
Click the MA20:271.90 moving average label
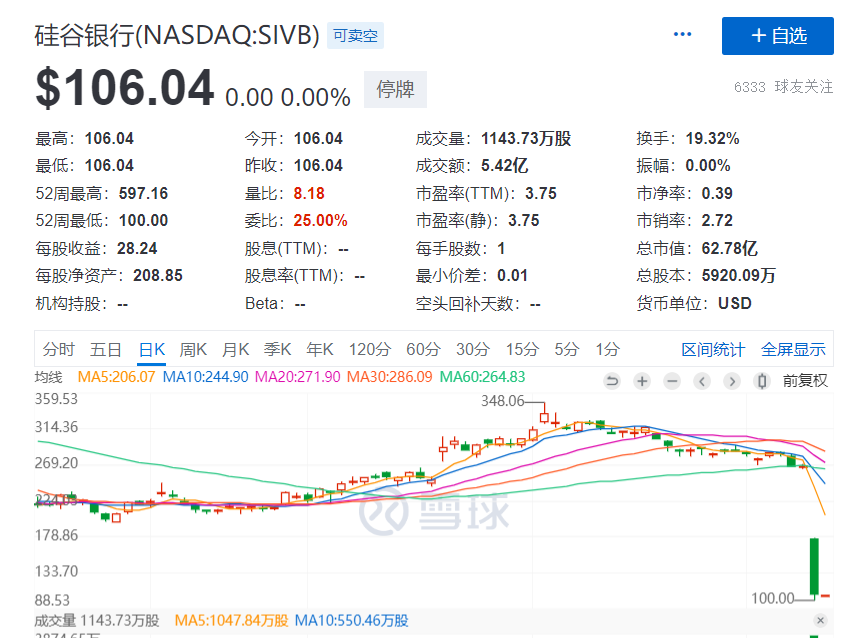coord(297,377)
